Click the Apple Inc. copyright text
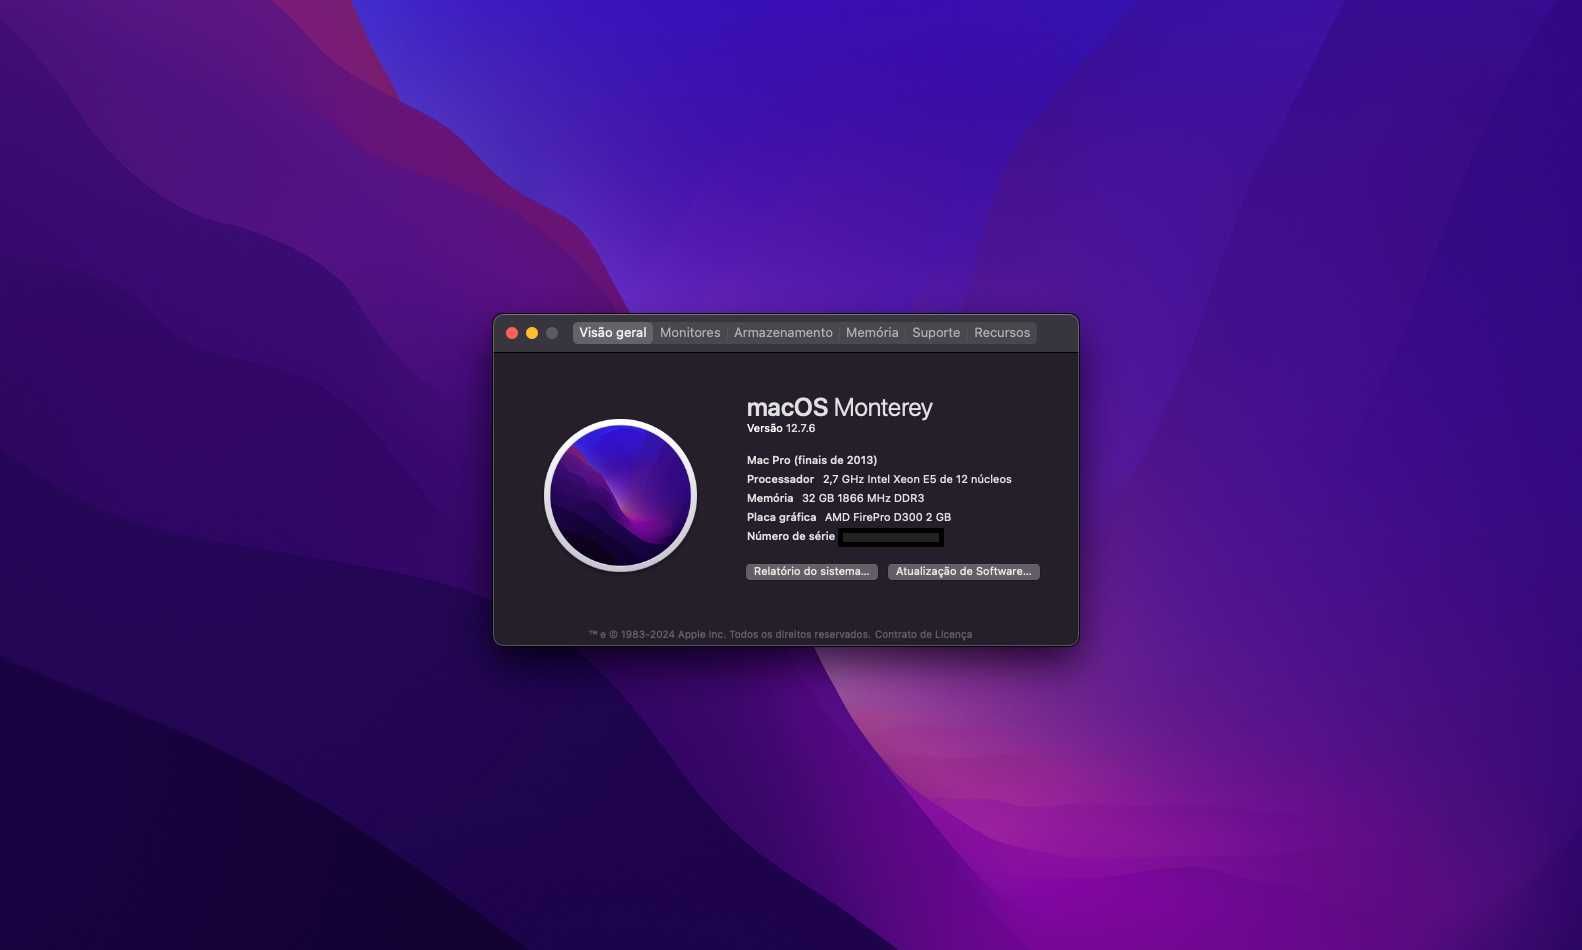Screen dimensions: 1582x950 731,634
